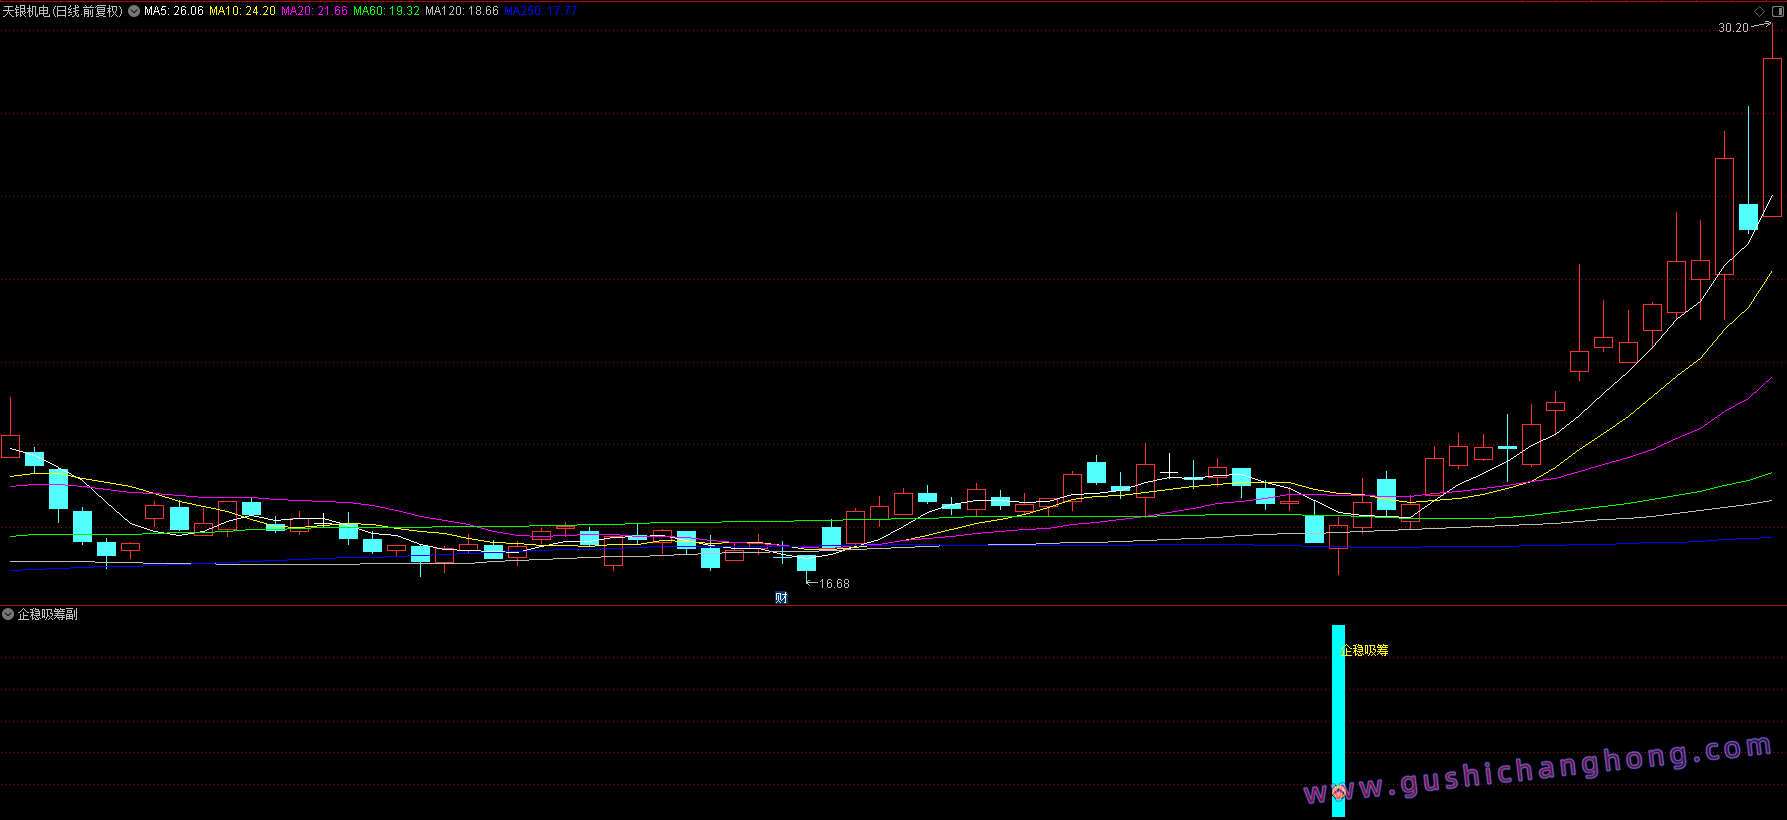Click the 30.20 high price marker
Viewport: 1787px width, 820px height.
point(1733,28)
